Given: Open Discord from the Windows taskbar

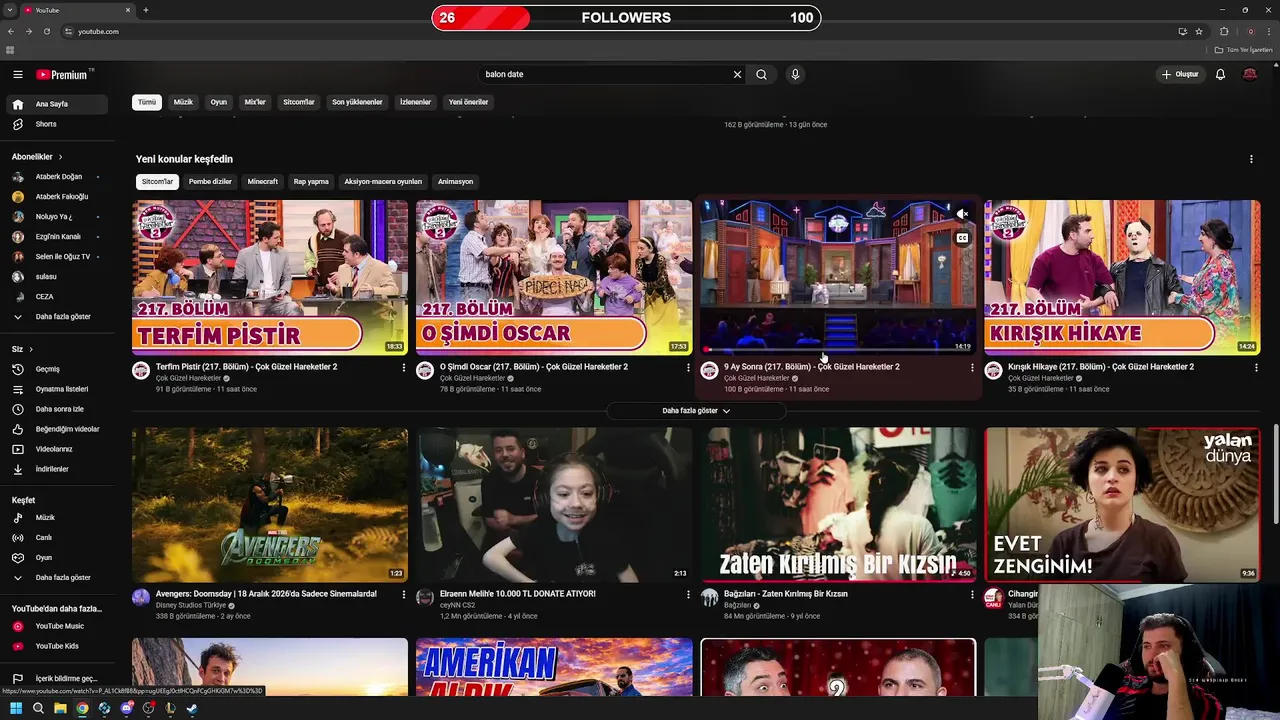Looking at the screenshot, I should 126,708.
